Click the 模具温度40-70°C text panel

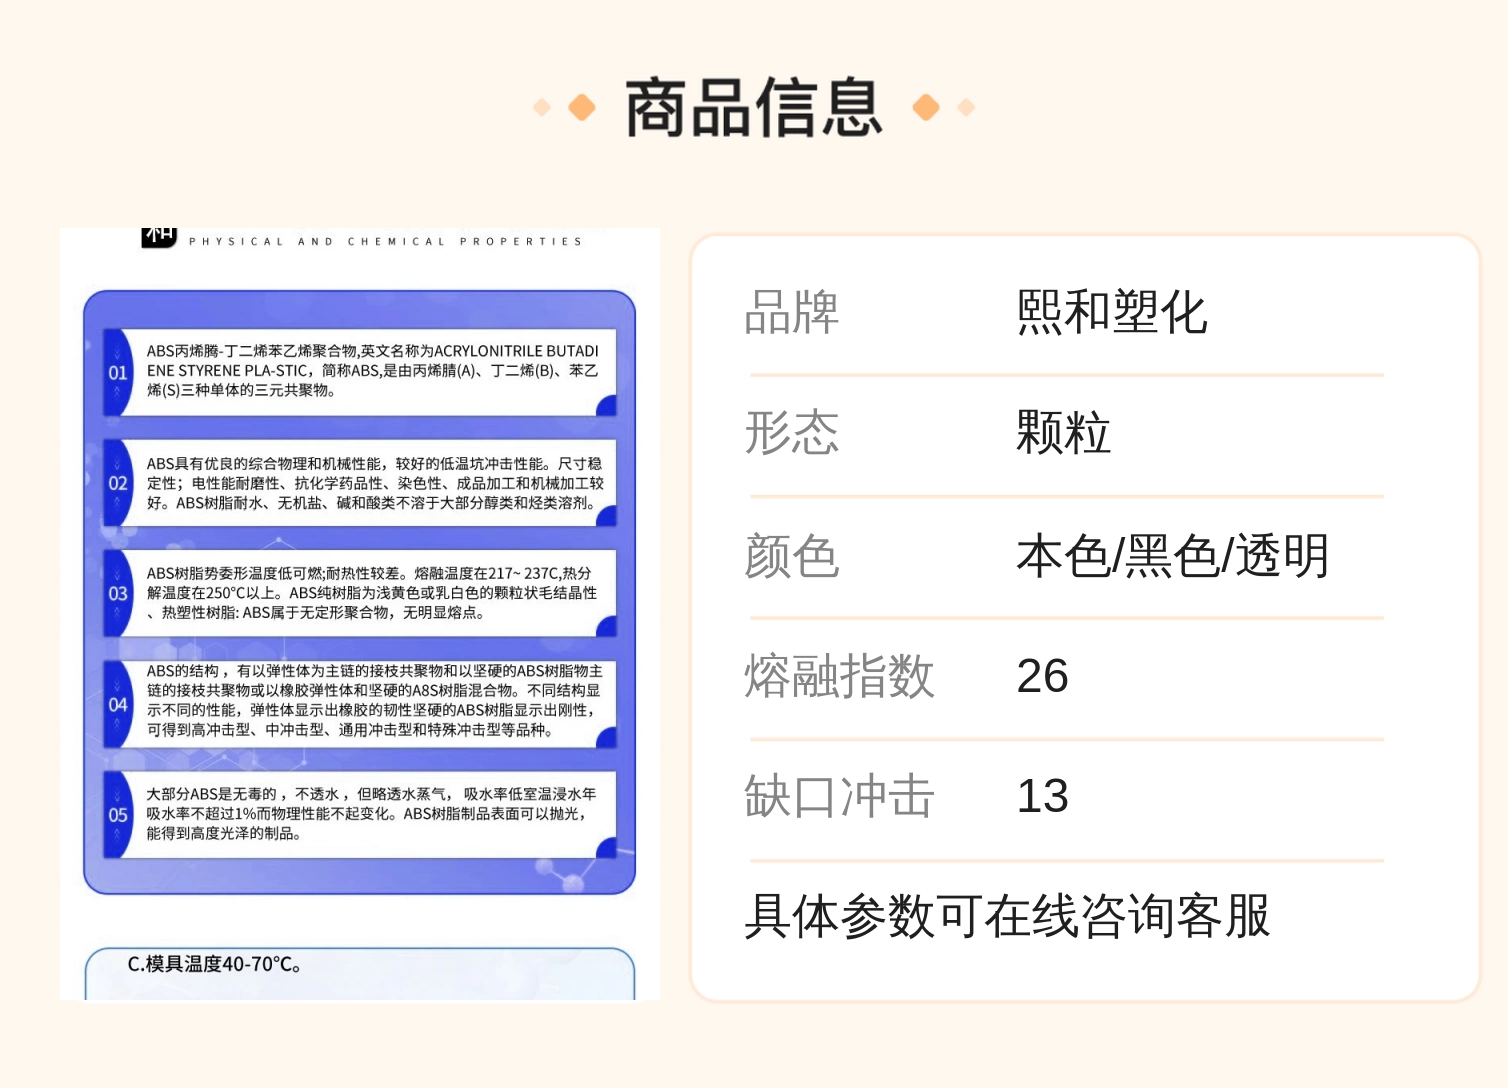[x=360, y=973]
